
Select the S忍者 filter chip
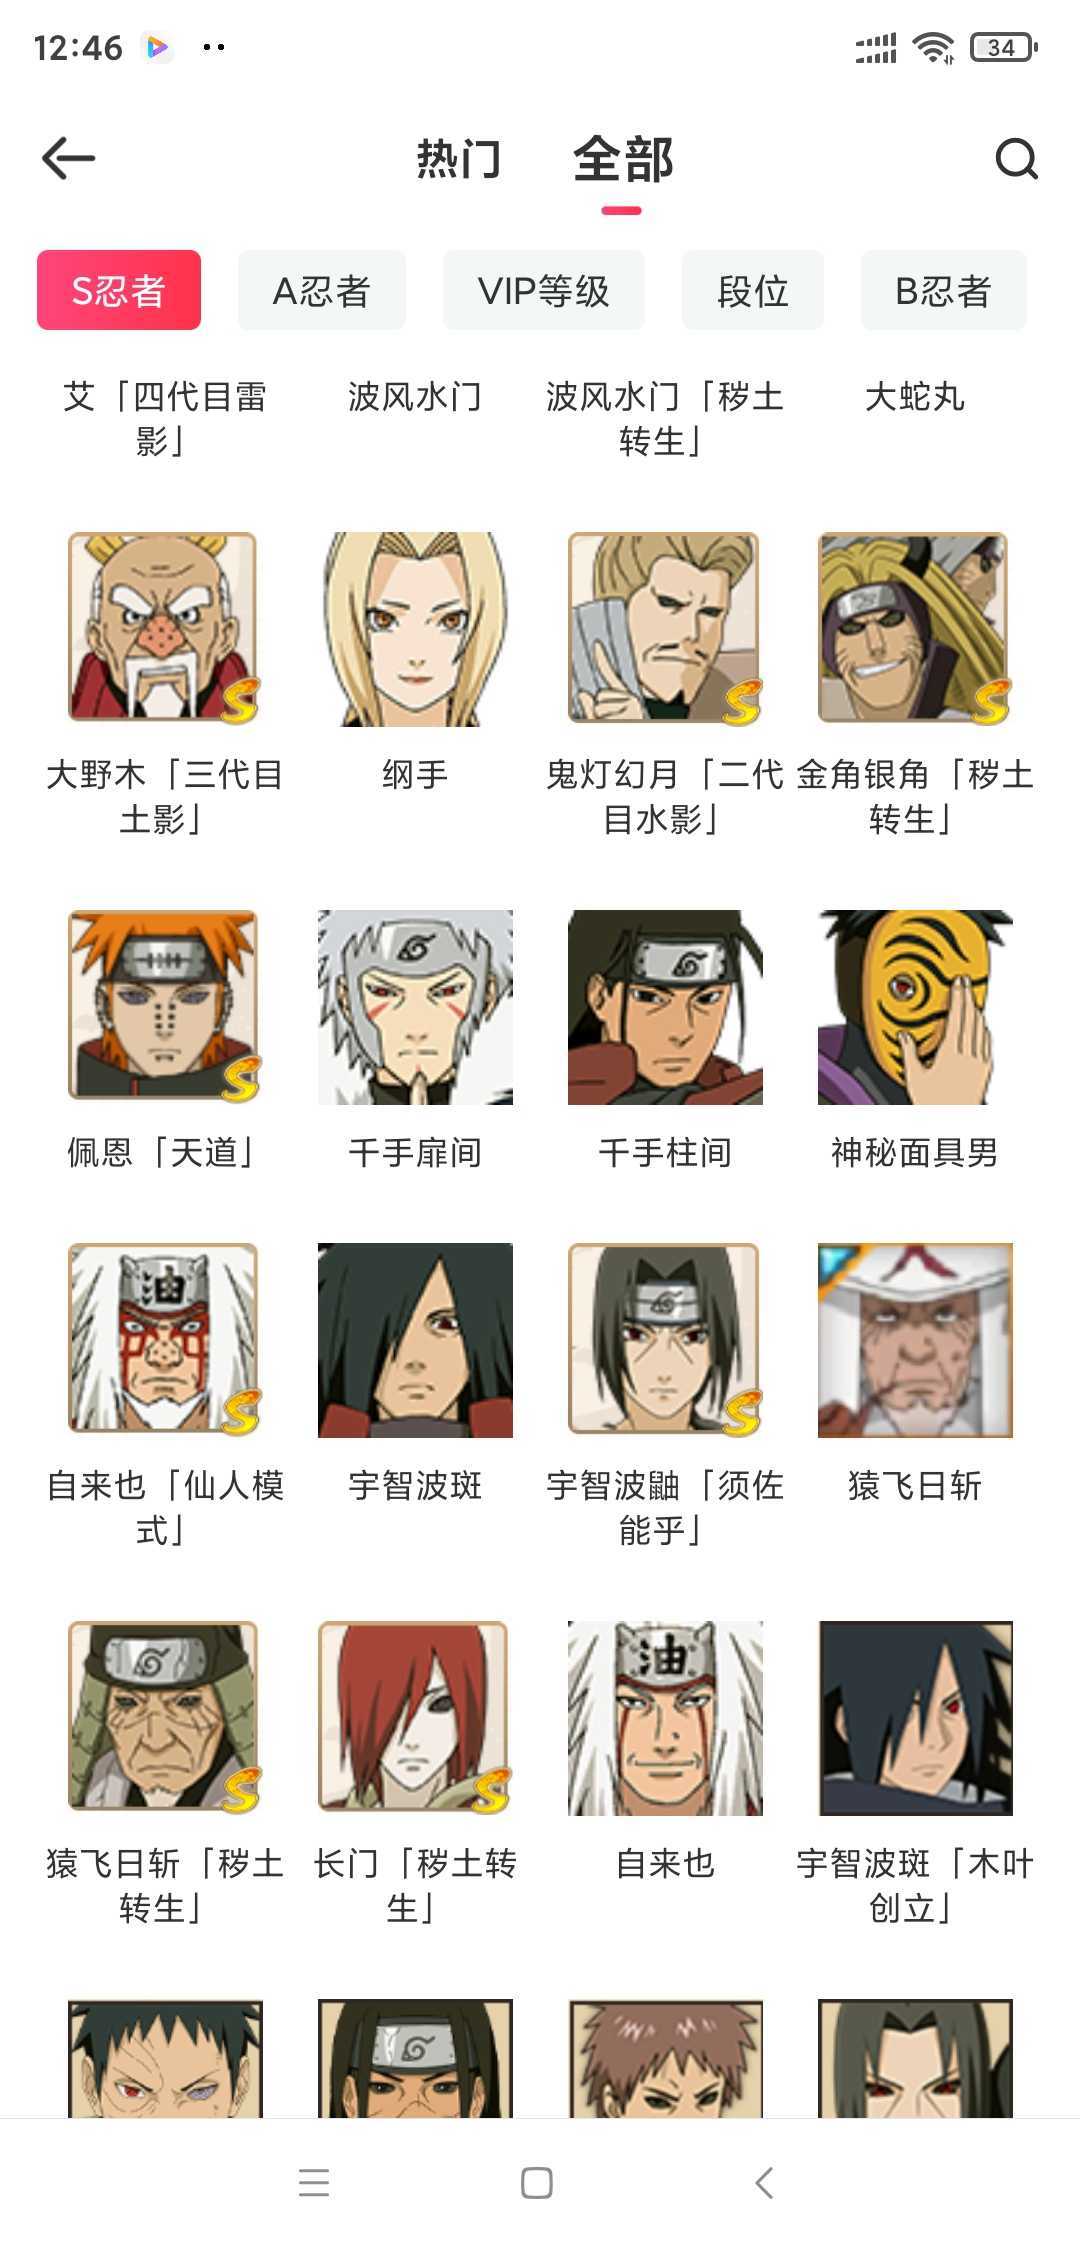click(x=119, y=290)
